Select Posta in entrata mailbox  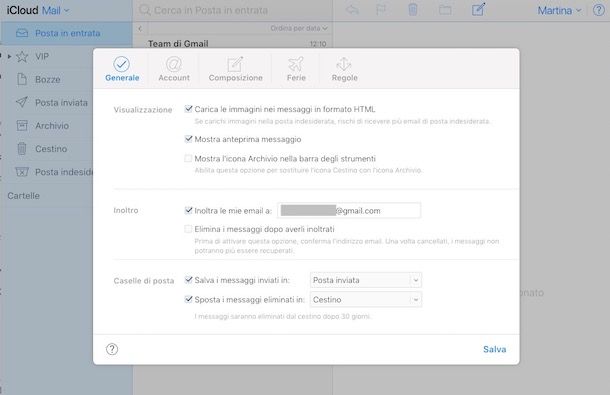[x=67, y=33]
